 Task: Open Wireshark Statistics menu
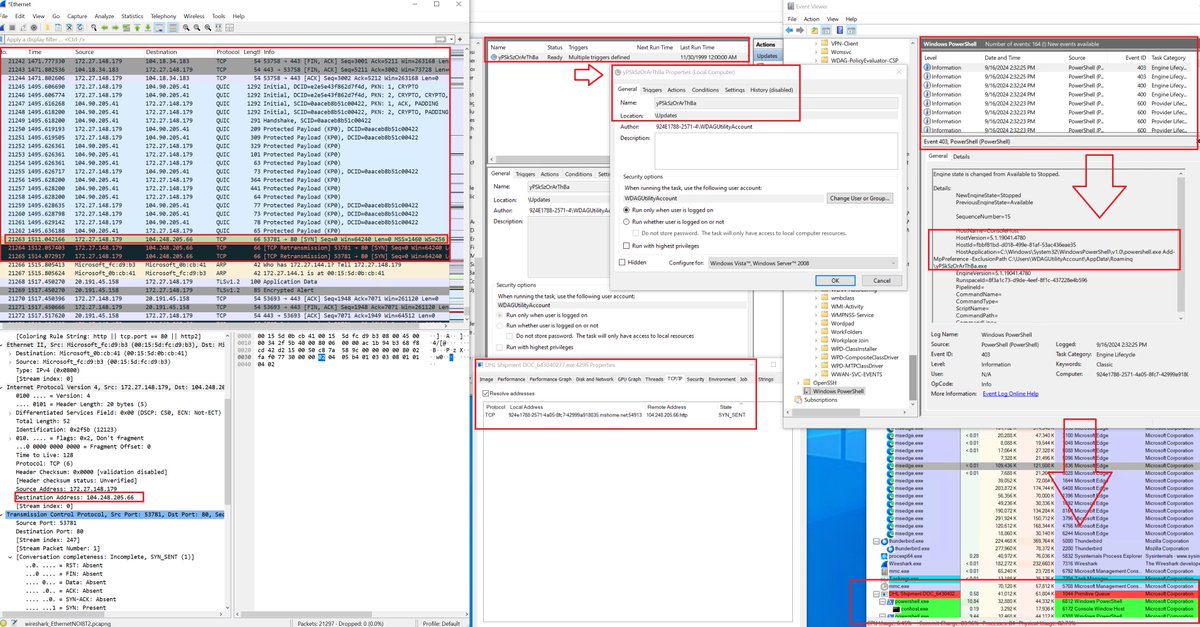coord(132,16)
